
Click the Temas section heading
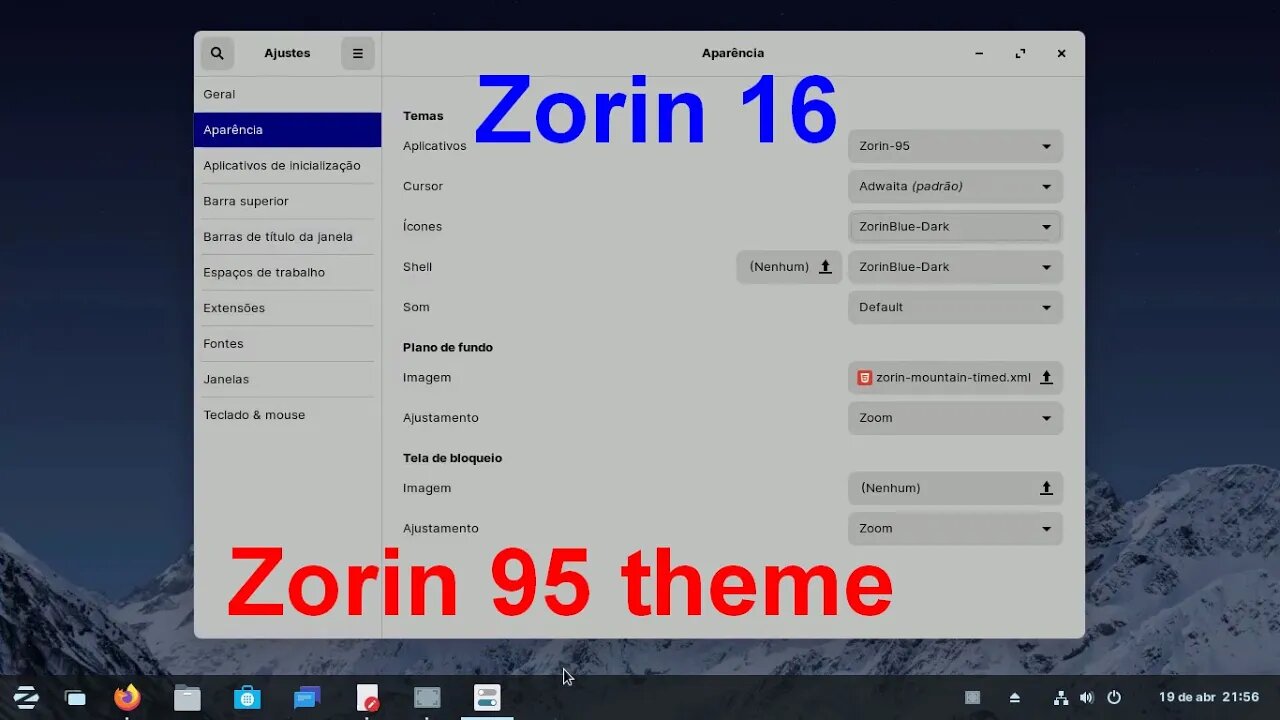[x=423, y=116]
